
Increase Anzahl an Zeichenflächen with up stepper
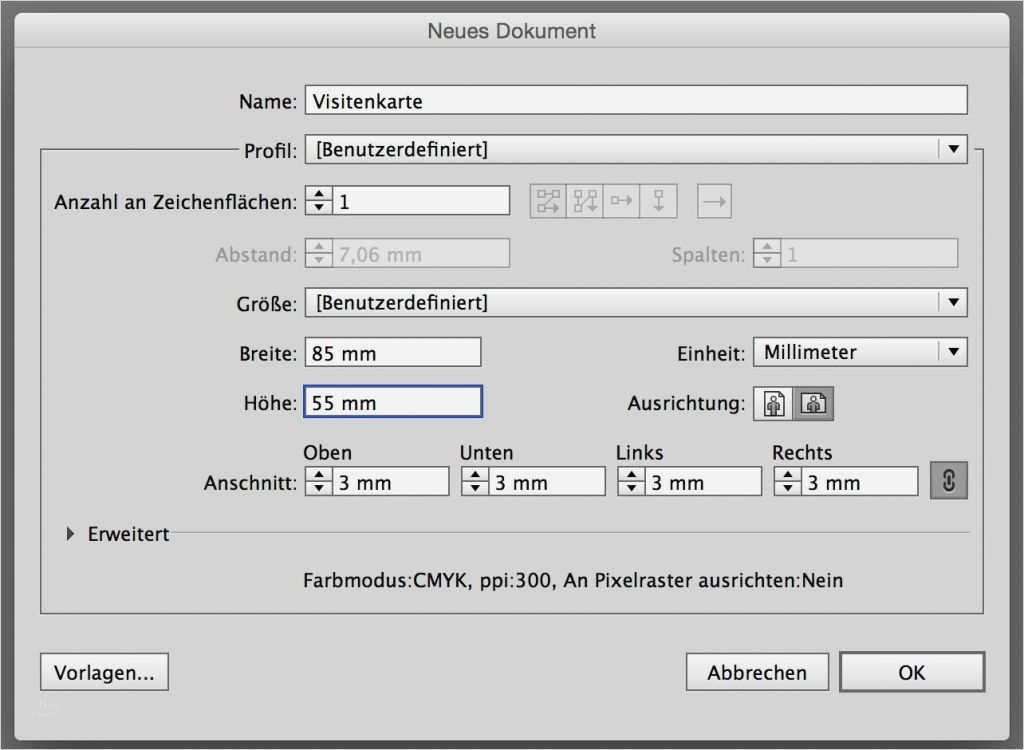(x=319, y=194)
